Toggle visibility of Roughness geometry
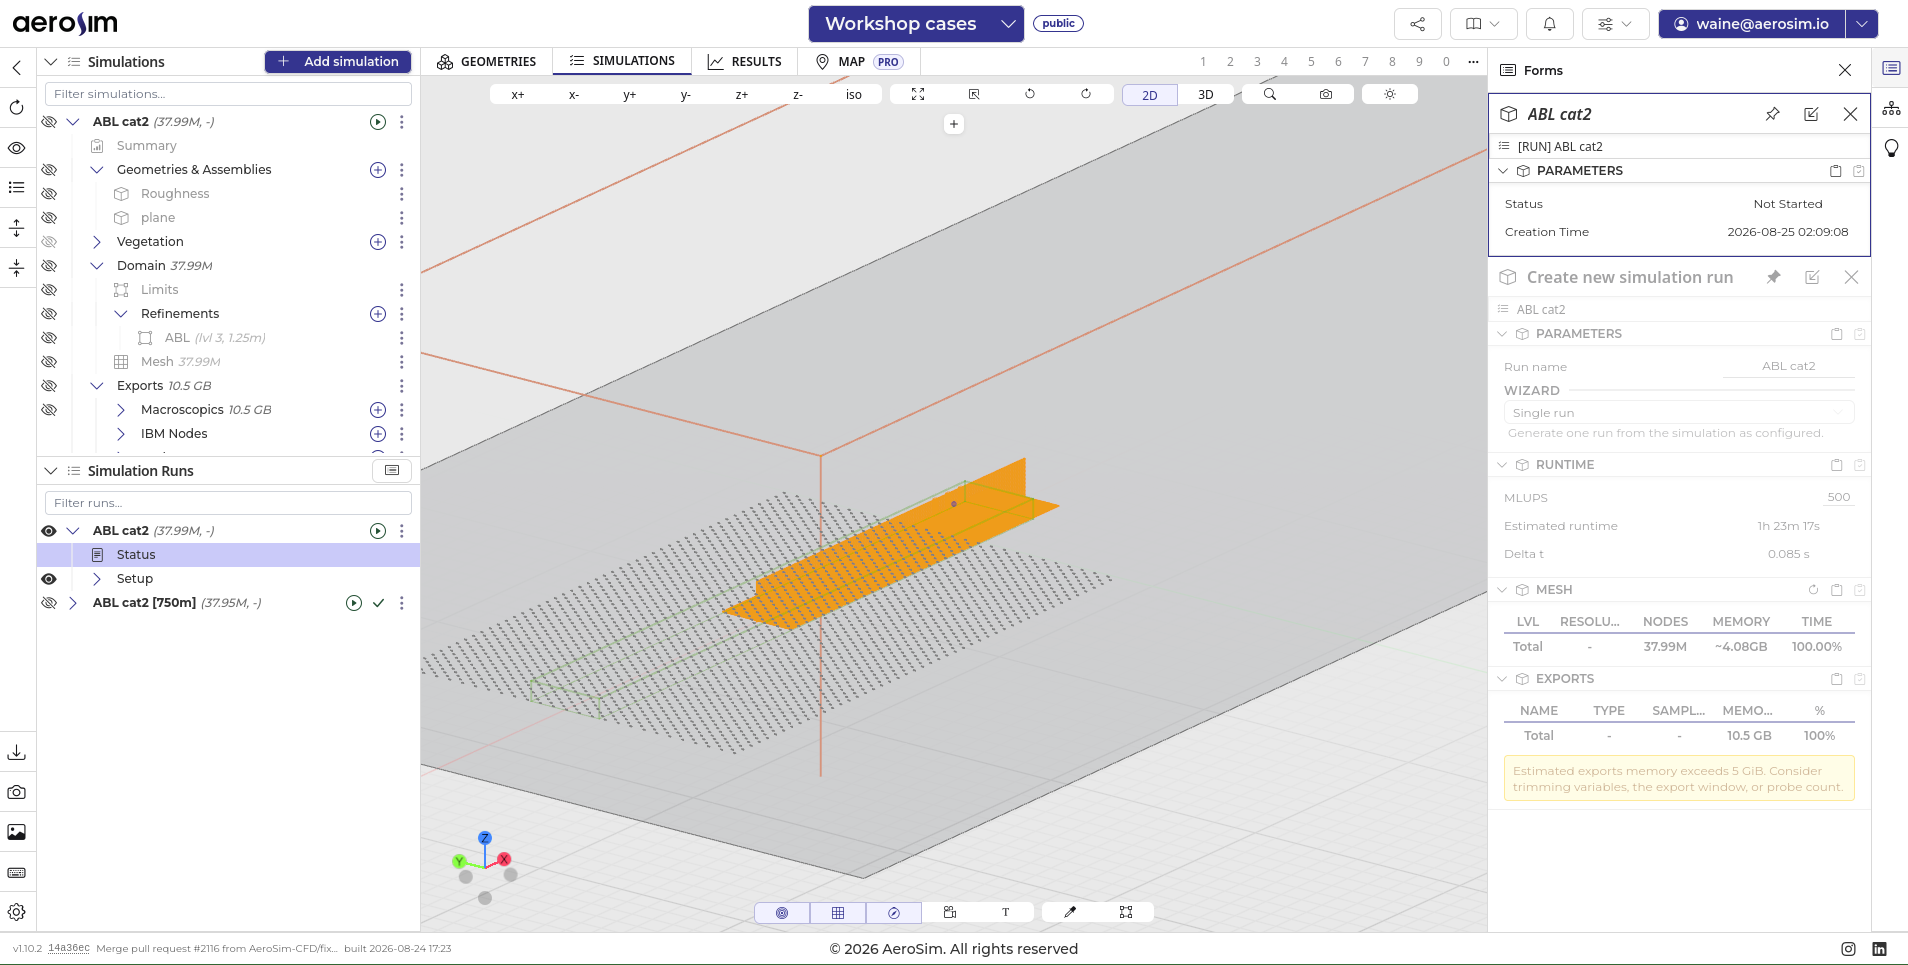The width and height of the screenshot is (1908, 965). (49, 194)
